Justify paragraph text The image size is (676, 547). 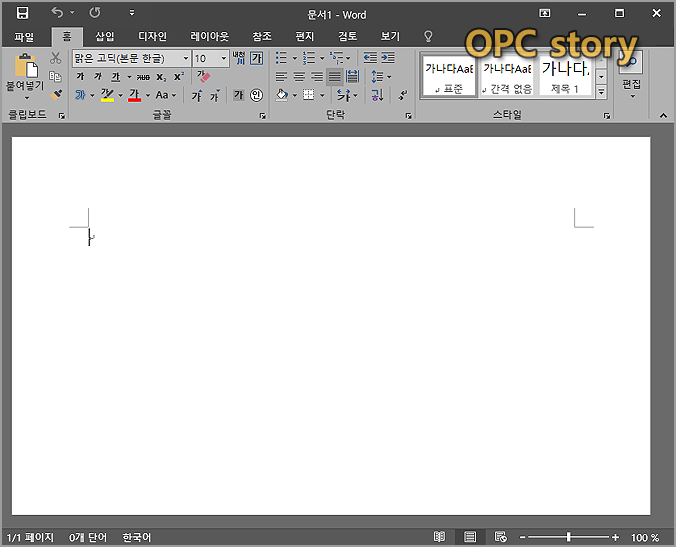[335, 77]
